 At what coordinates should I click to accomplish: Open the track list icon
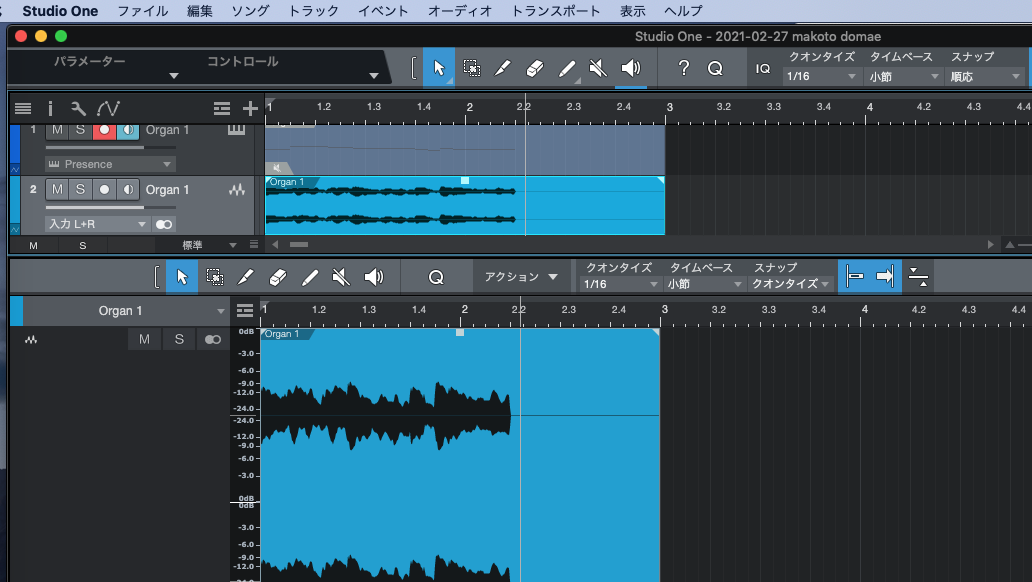[23, 108]
